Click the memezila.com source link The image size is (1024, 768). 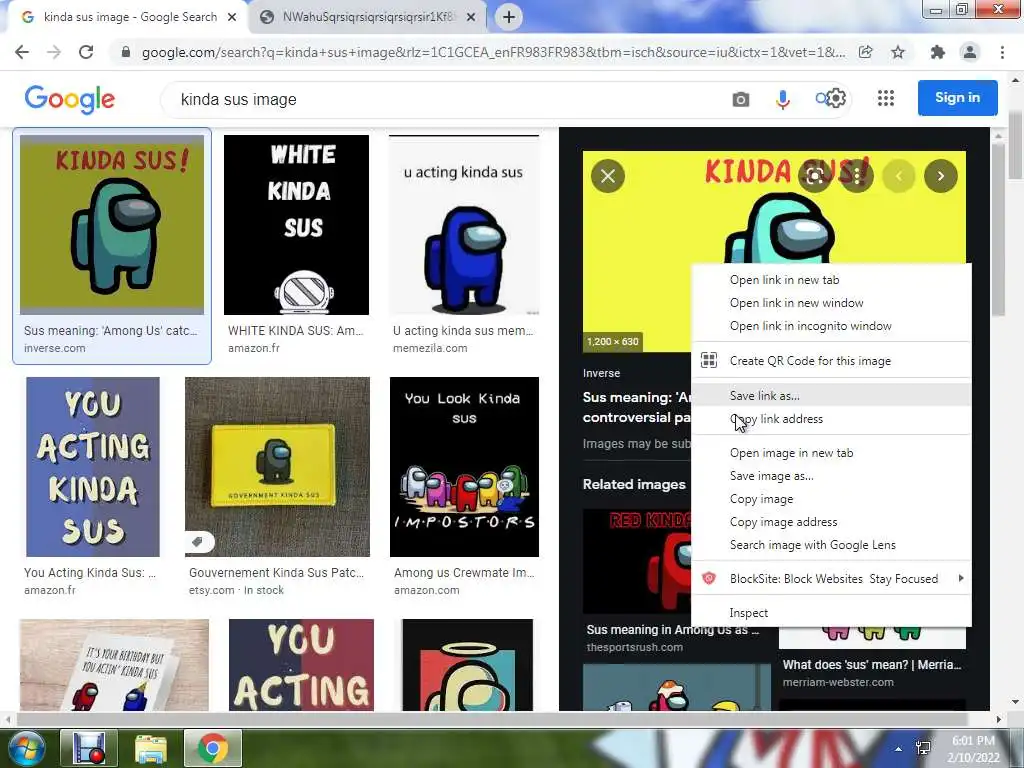[430, 348]
